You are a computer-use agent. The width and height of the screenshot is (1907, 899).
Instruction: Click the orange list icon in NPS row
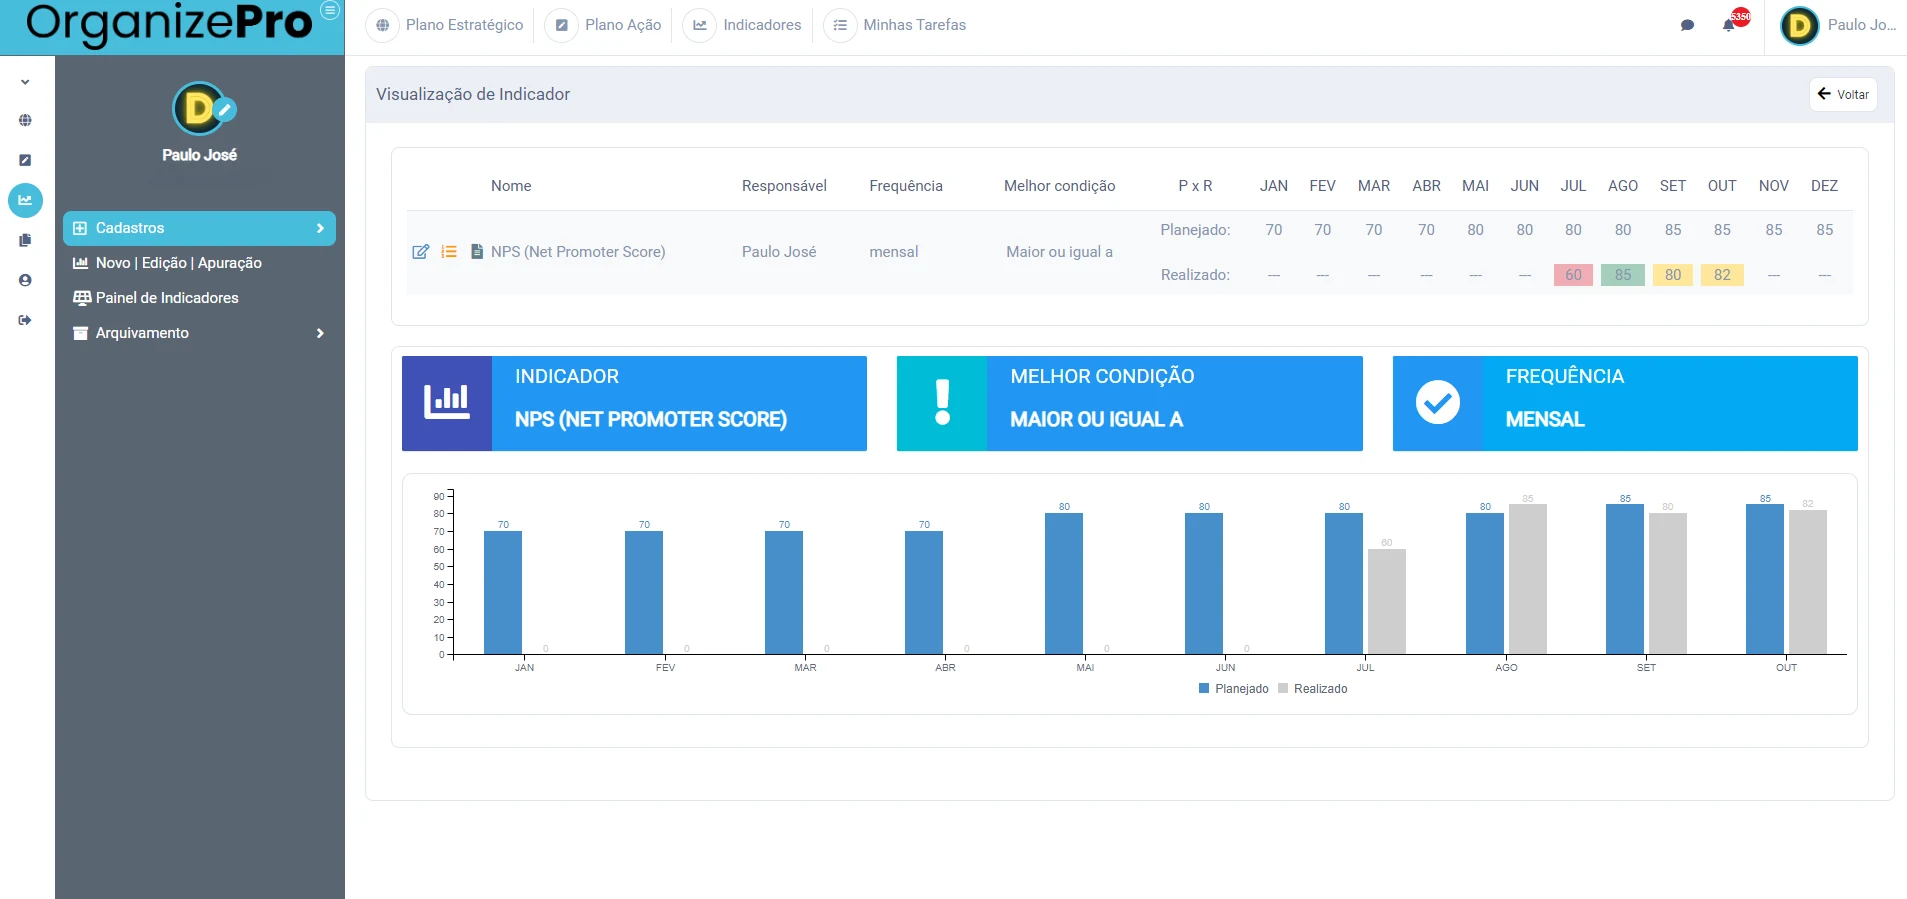pos(449,252)
